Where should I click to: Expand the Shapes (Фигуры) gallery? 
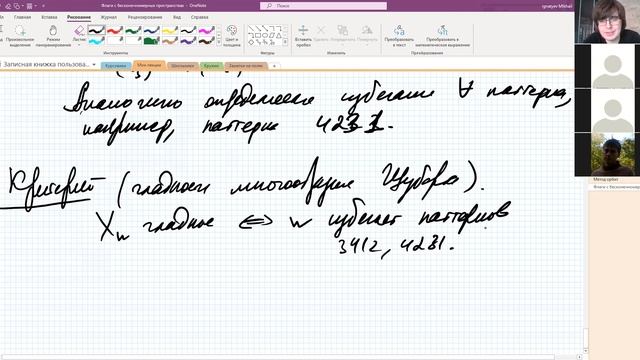(x=285, y=42)
